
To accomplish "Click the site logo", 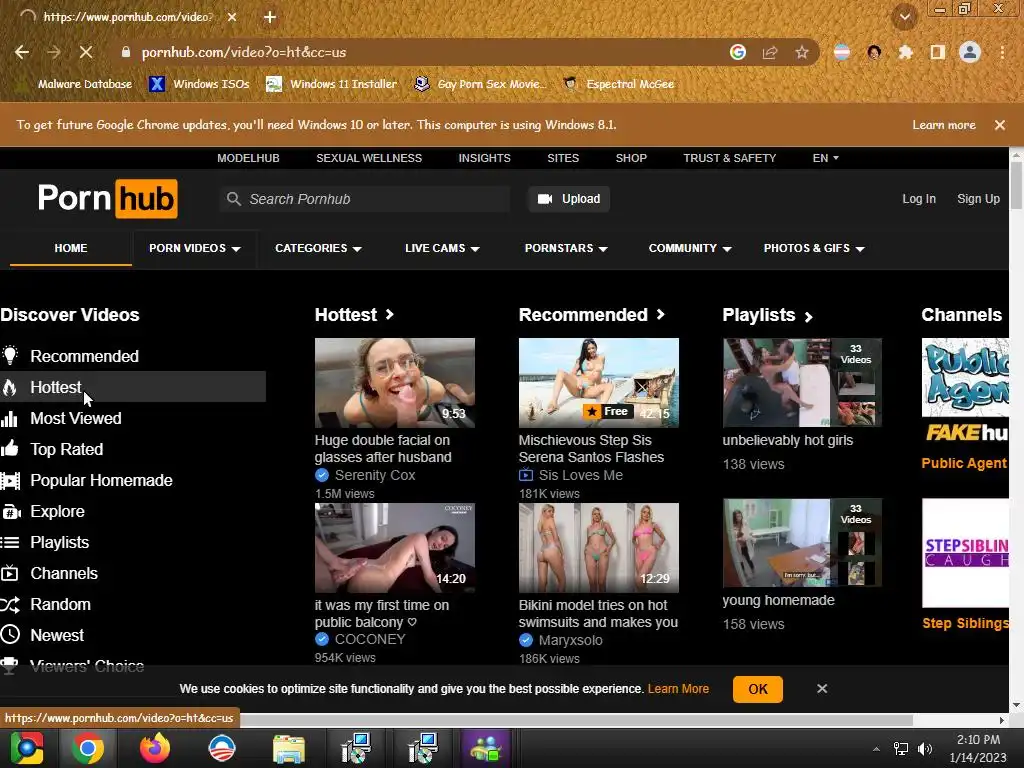I will coord(108,199).
